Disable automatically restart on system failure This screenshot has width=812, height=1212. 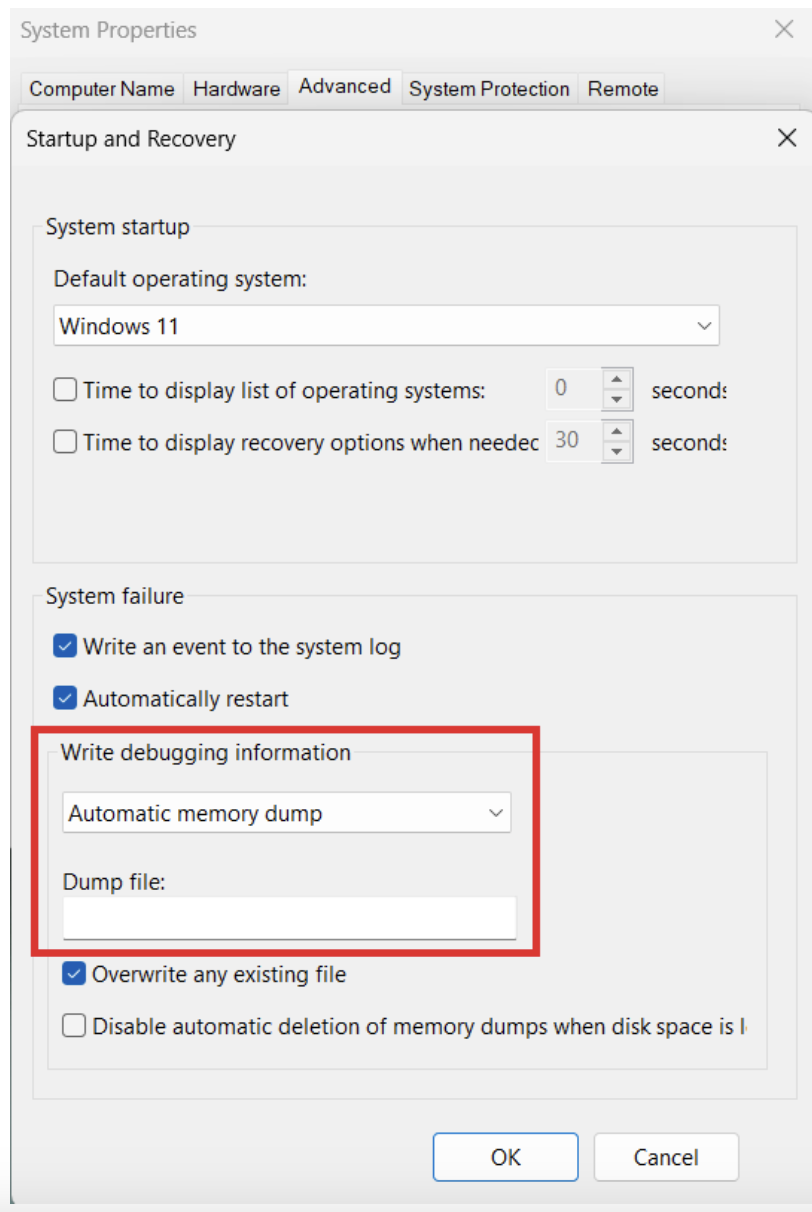[64, 698]
